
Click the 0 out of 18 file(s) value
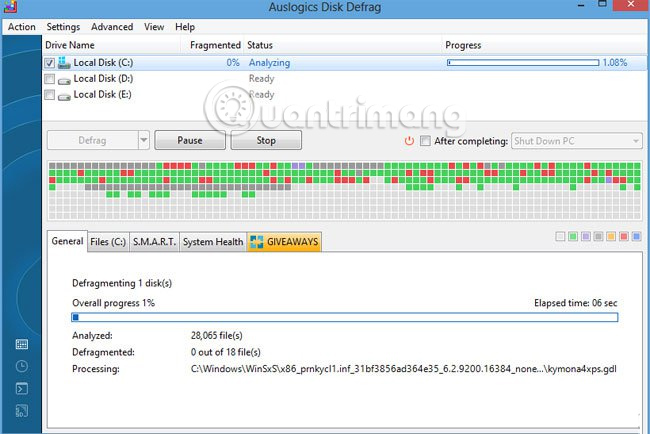[226, 352]
